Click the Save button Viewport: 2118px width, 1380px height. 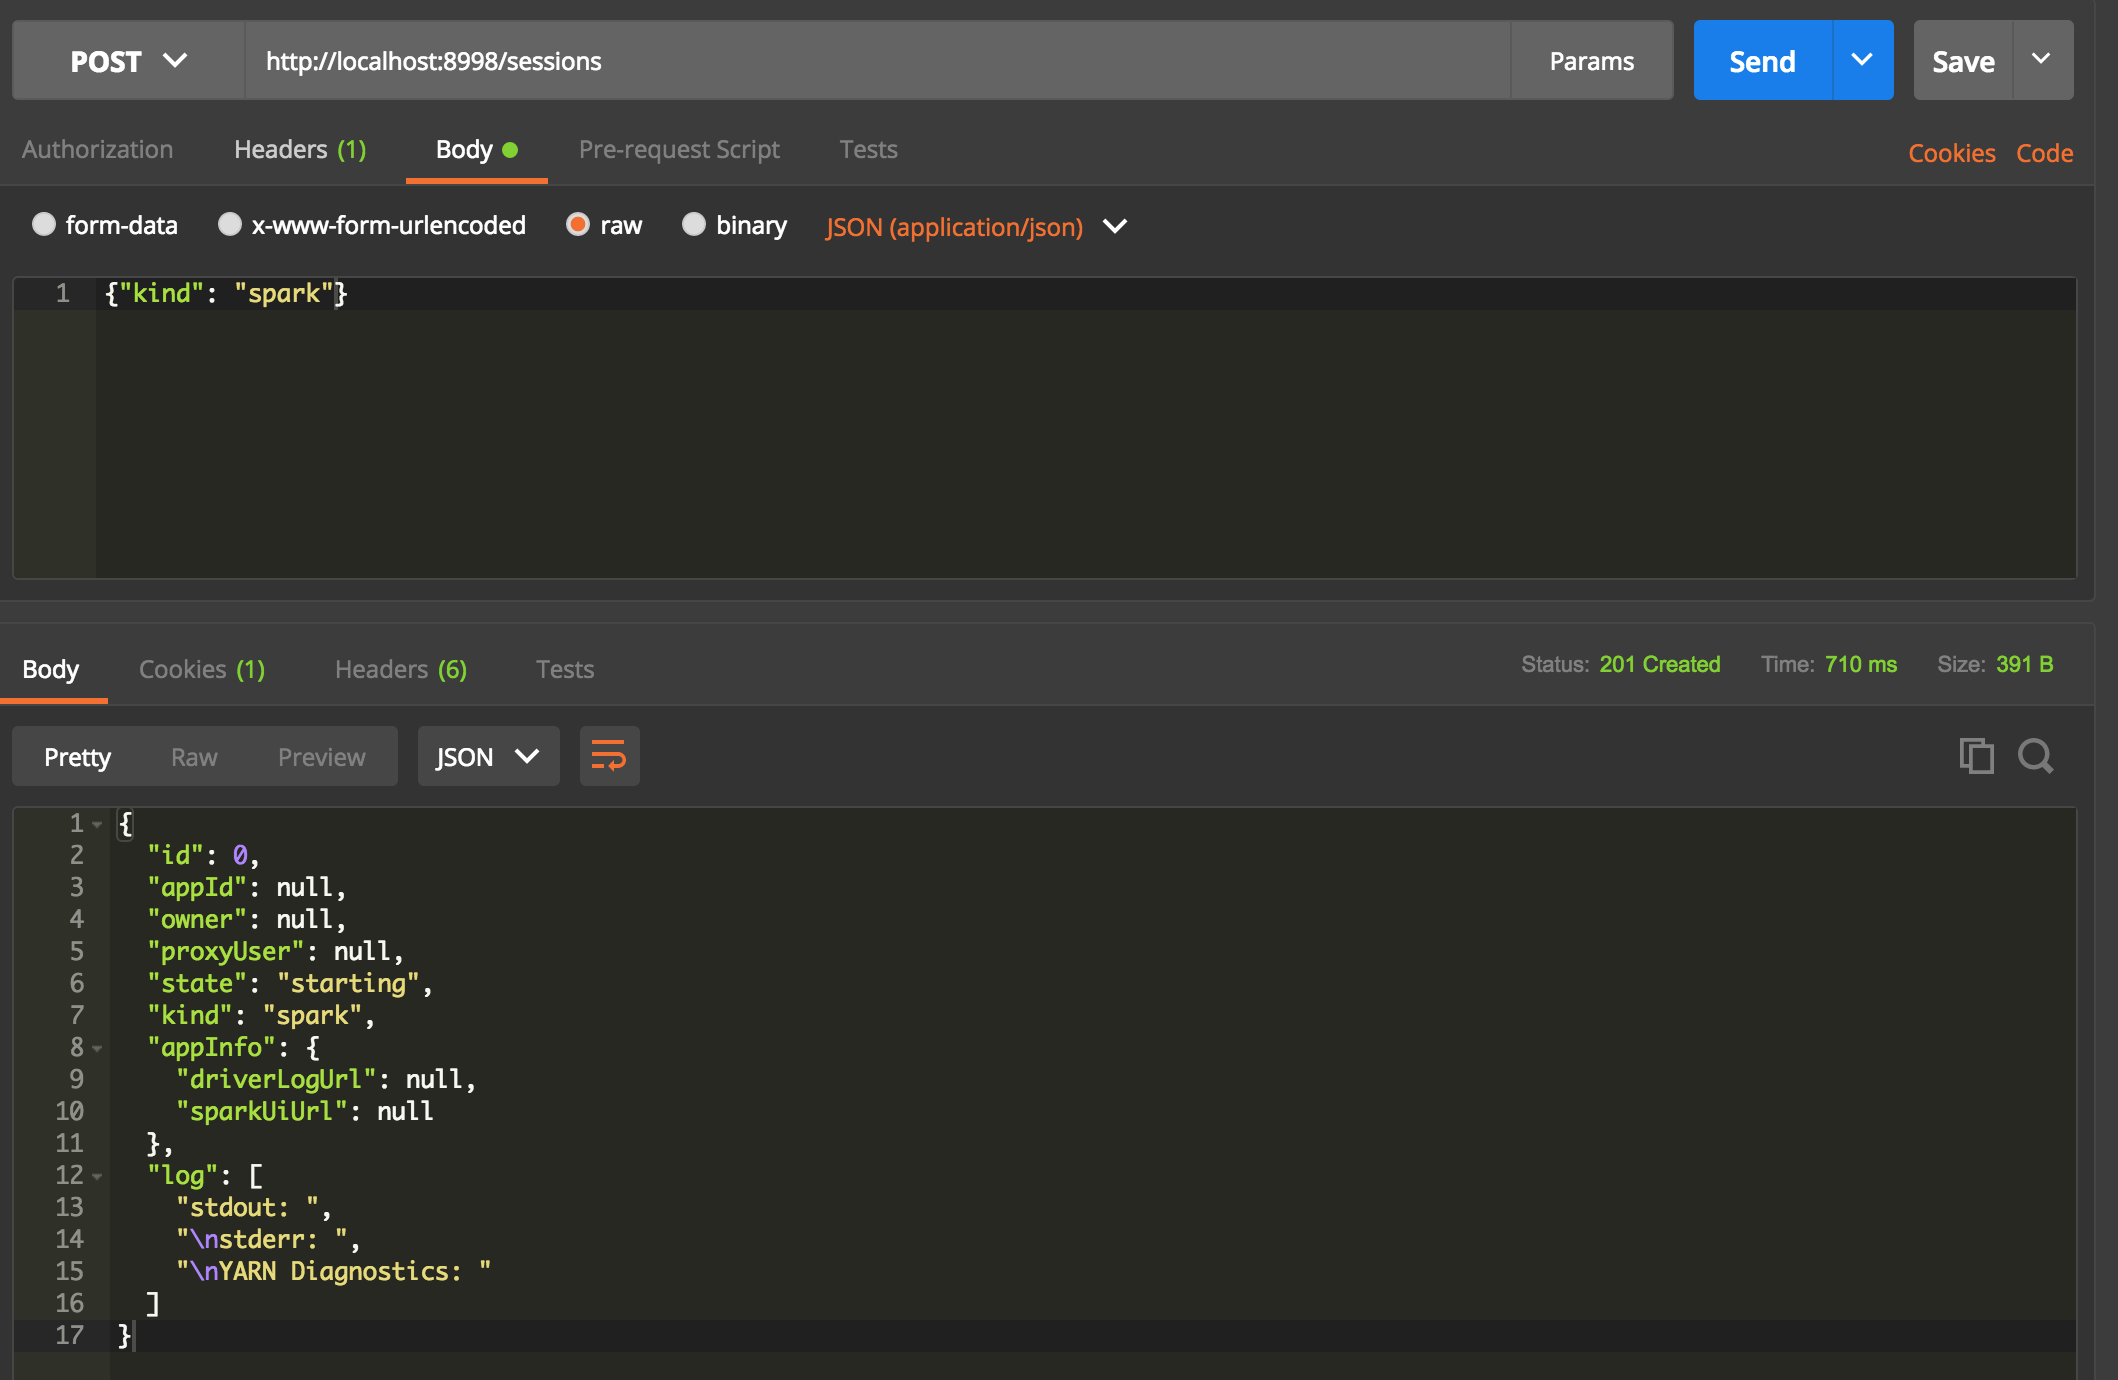tap(1962, 61)
